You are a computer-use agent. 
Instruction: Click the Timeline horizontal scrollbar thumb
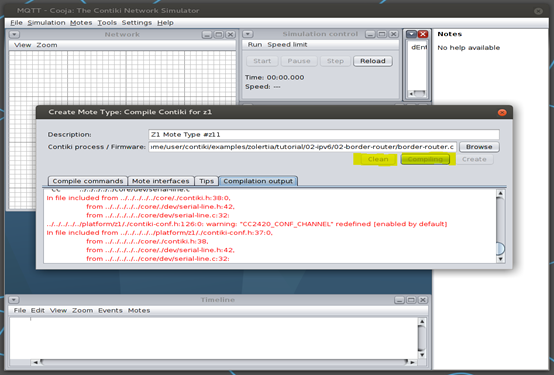(x=224, y=362)
